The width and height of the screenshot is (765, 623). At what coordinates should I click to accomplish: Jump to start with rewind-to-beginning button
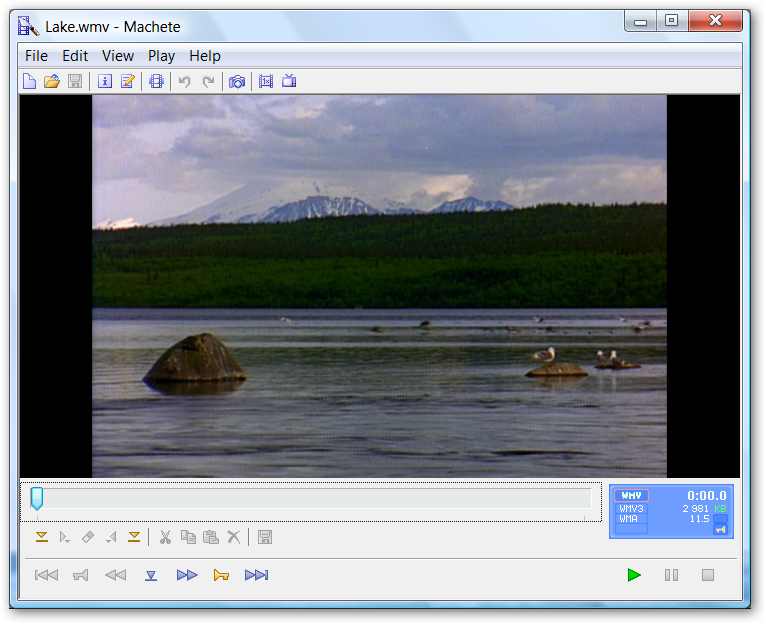(46, 575)
